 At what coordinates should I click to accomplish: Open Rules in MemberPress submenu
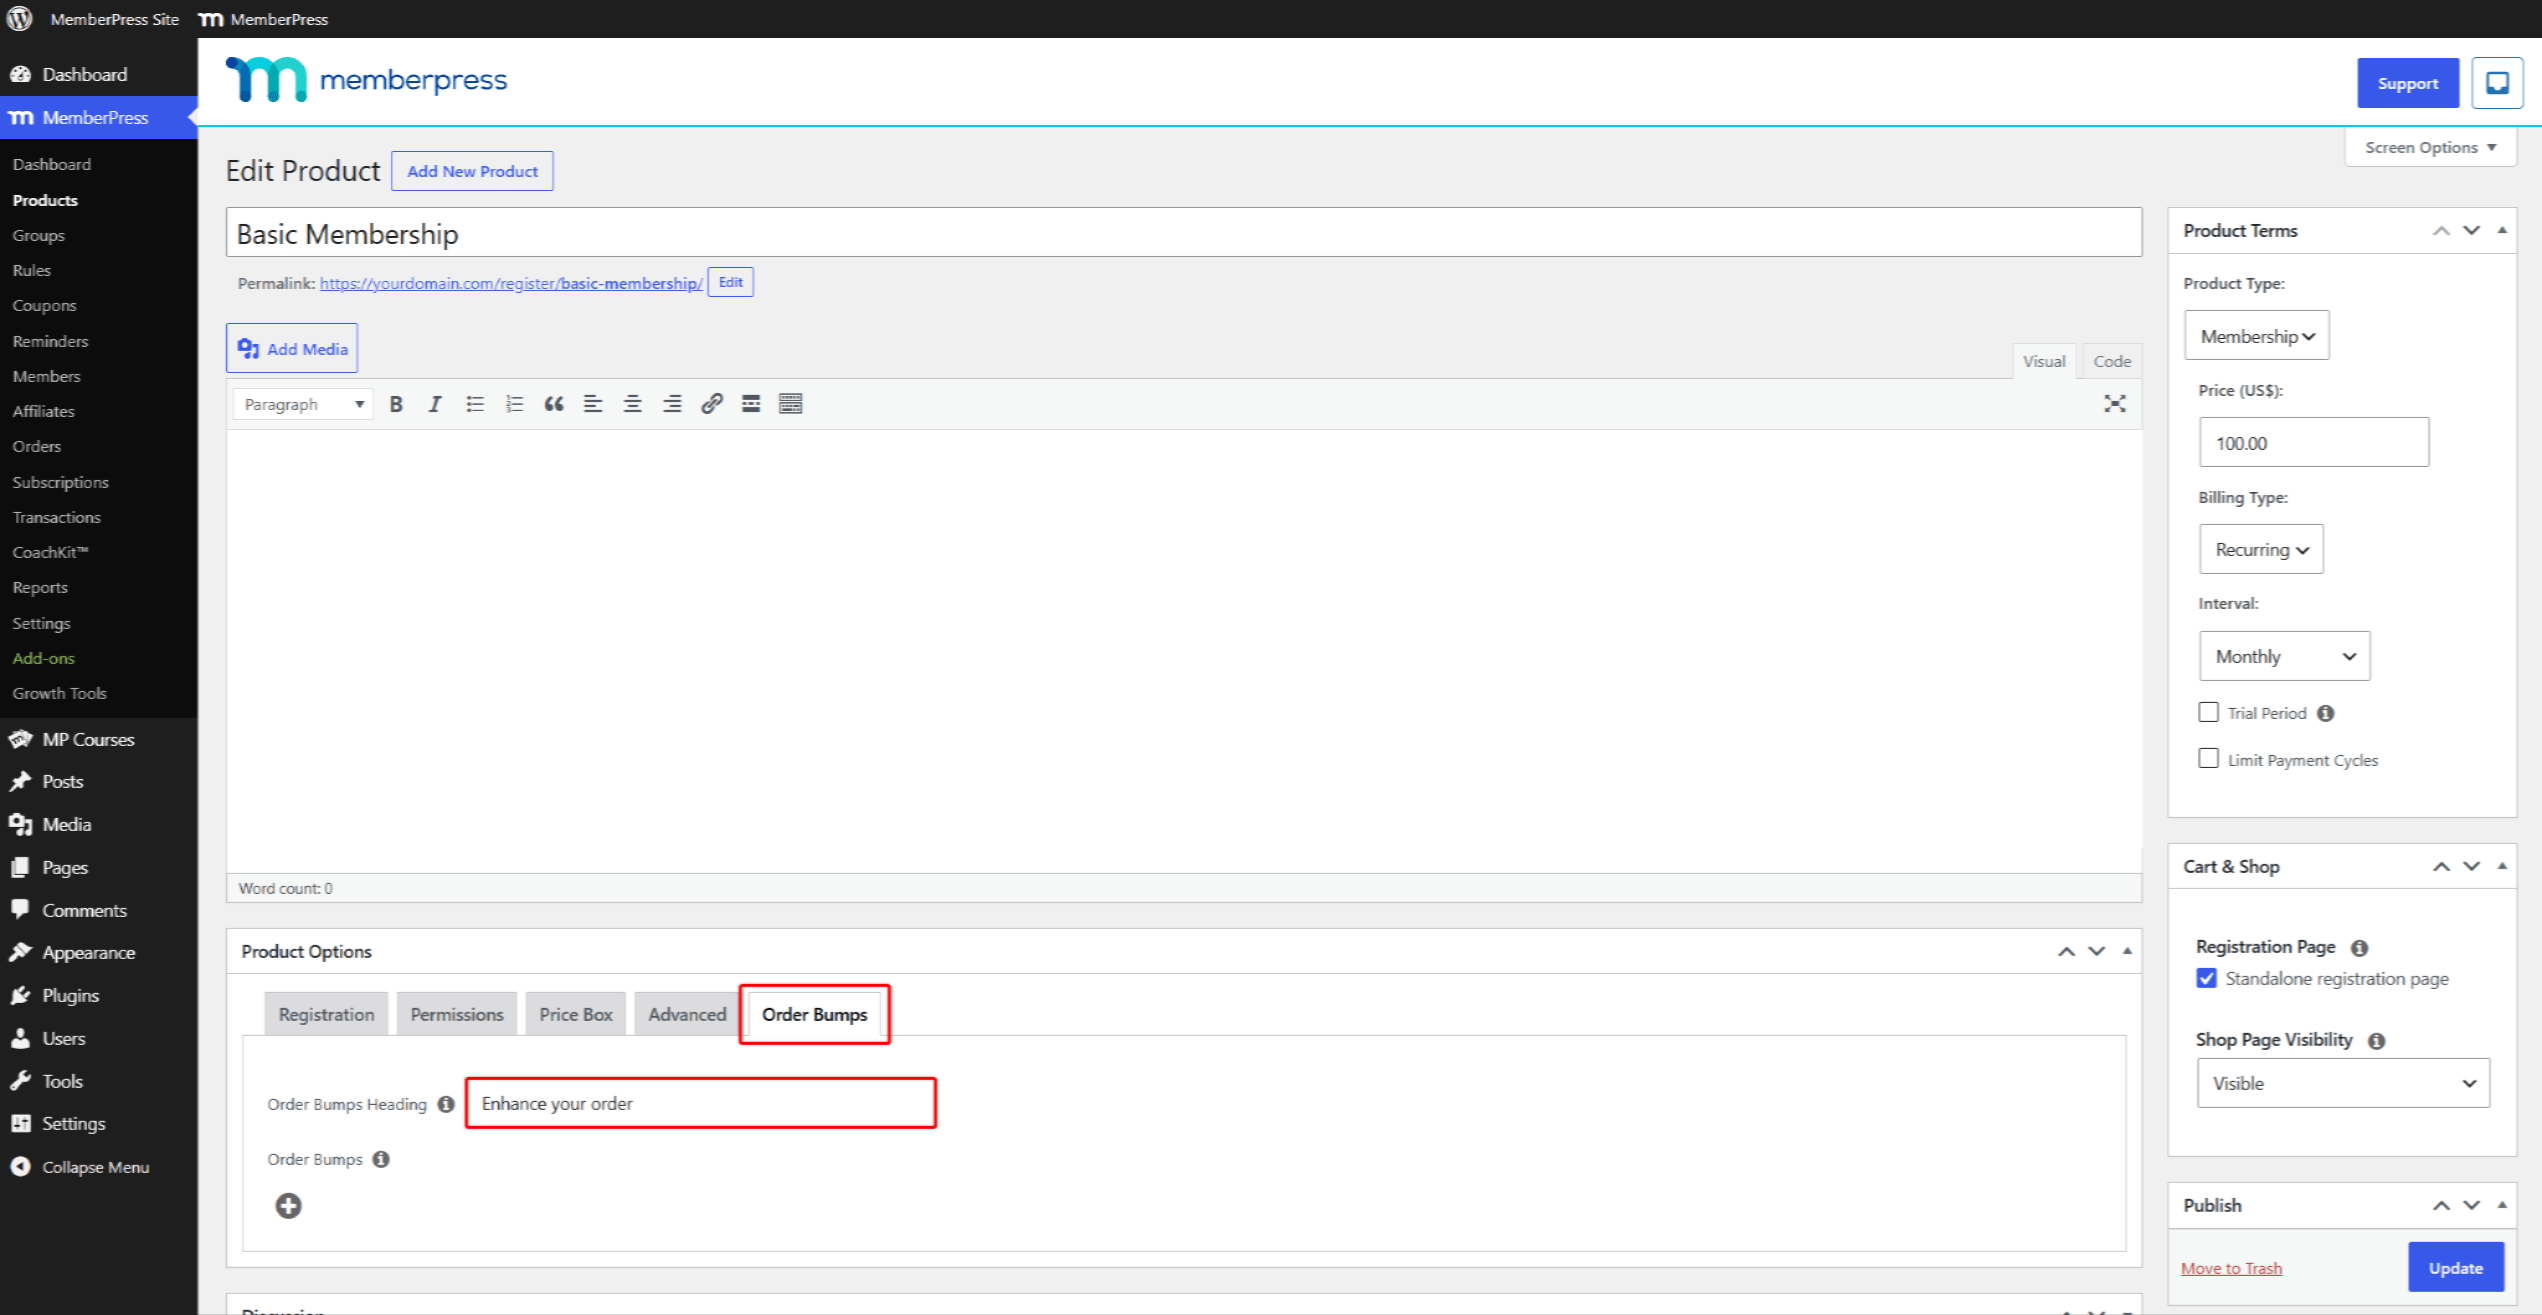coord(31,270)
